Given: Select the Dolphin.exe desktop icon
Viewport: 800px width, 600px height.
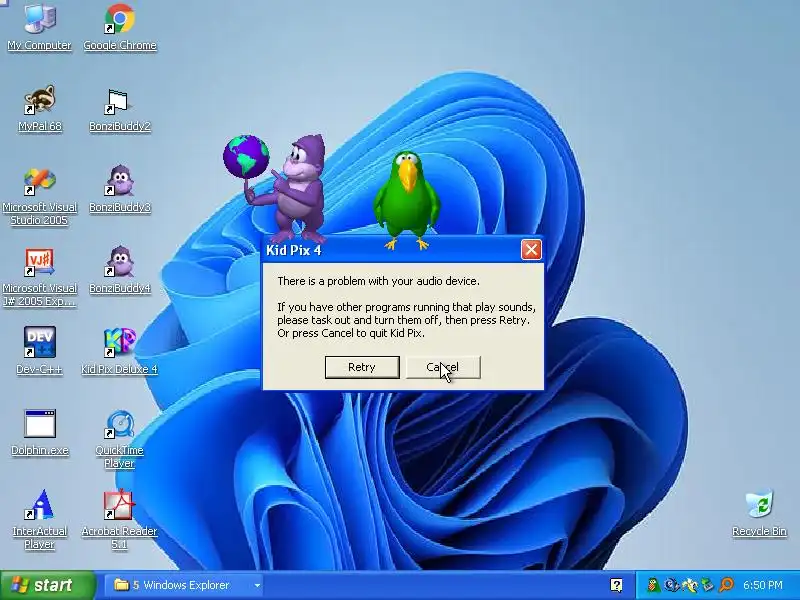Looking at the screenshot, I should coord(40,432).
